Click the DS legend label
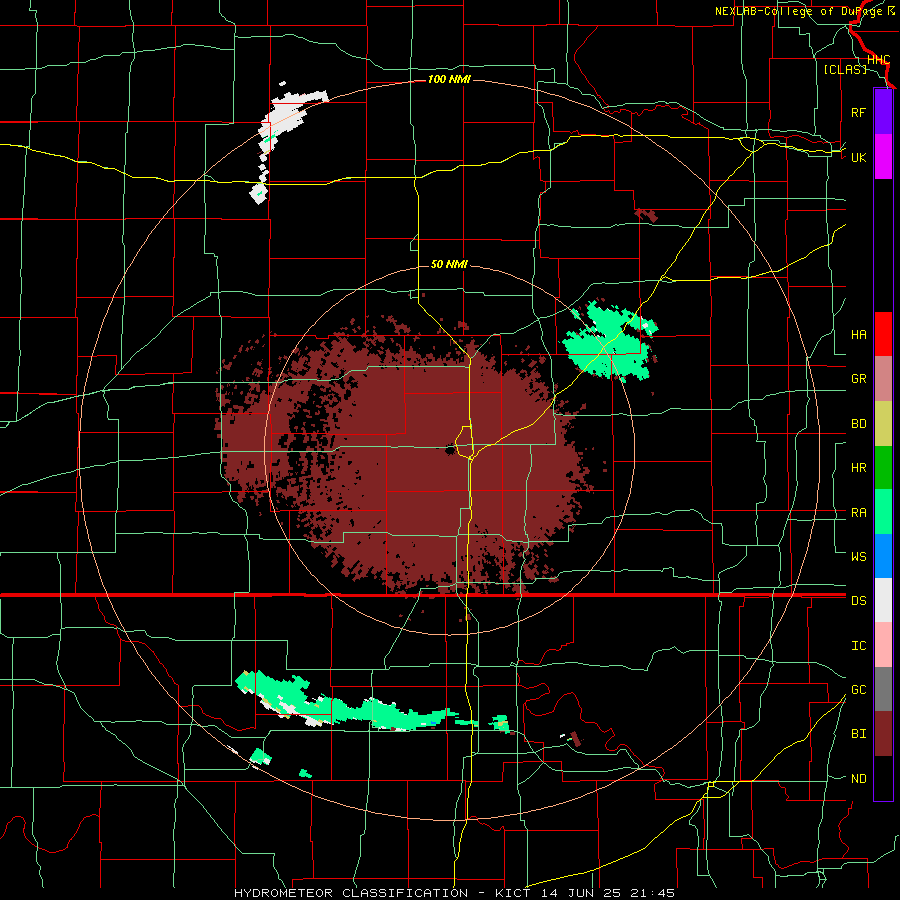This screenshot has width=900, height=900. pyautogui.click(x=858, y=601)
